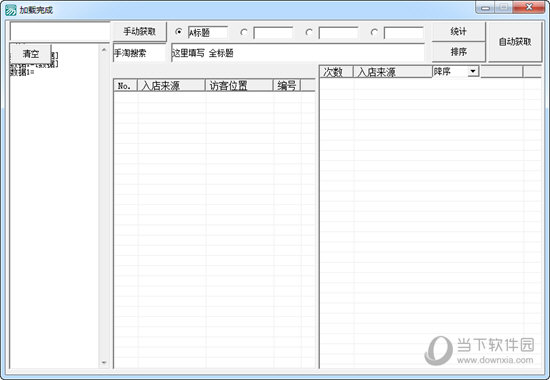Open the 降序 sort order dropdown
The height and width of the screenshot is (380, 550).
(x=473, y=72)
